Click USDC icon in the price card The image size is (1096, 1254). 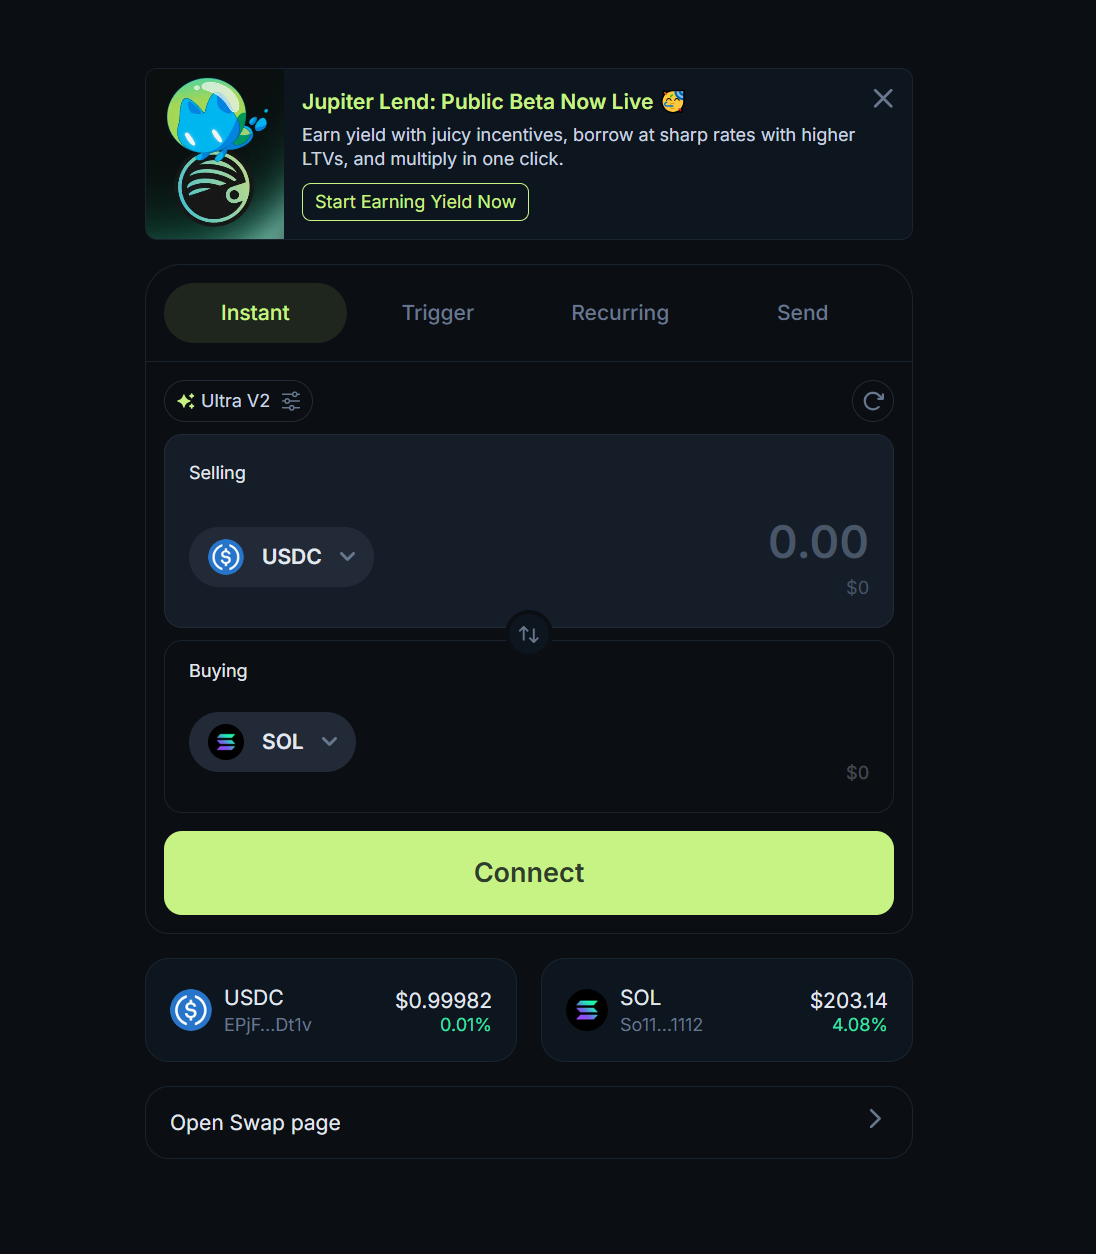(x=190, y=1010)
